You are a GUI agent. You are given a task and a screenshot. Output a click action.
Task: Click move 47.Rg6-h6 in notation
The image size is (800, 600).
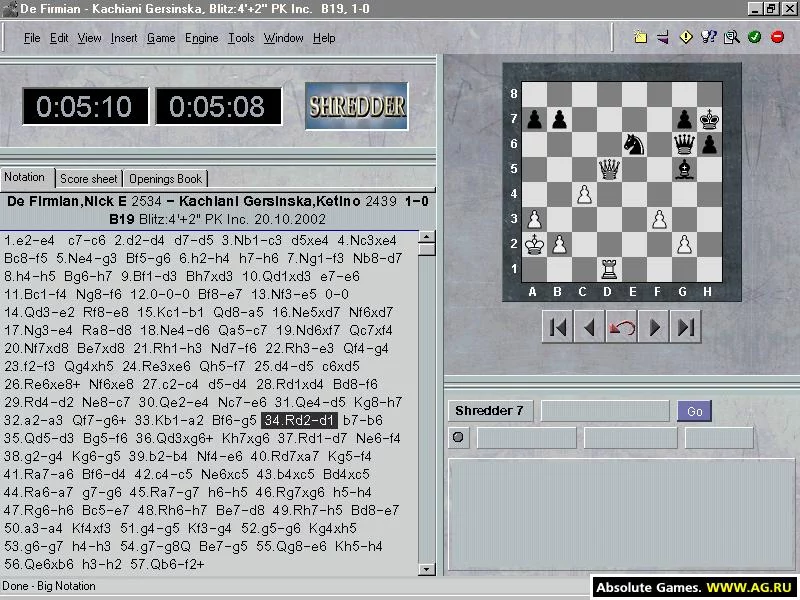pos(38,510)
